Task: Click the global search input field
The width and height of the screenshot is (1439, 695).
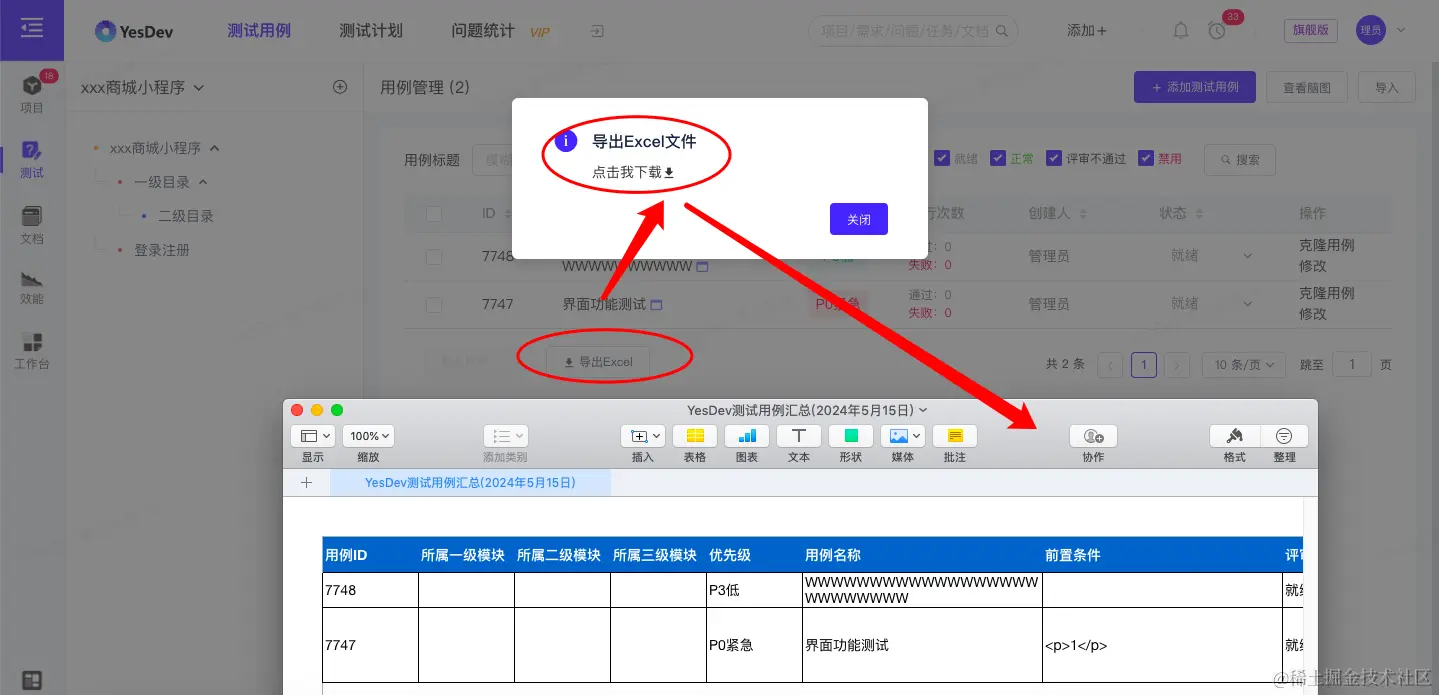Action: 913,31
